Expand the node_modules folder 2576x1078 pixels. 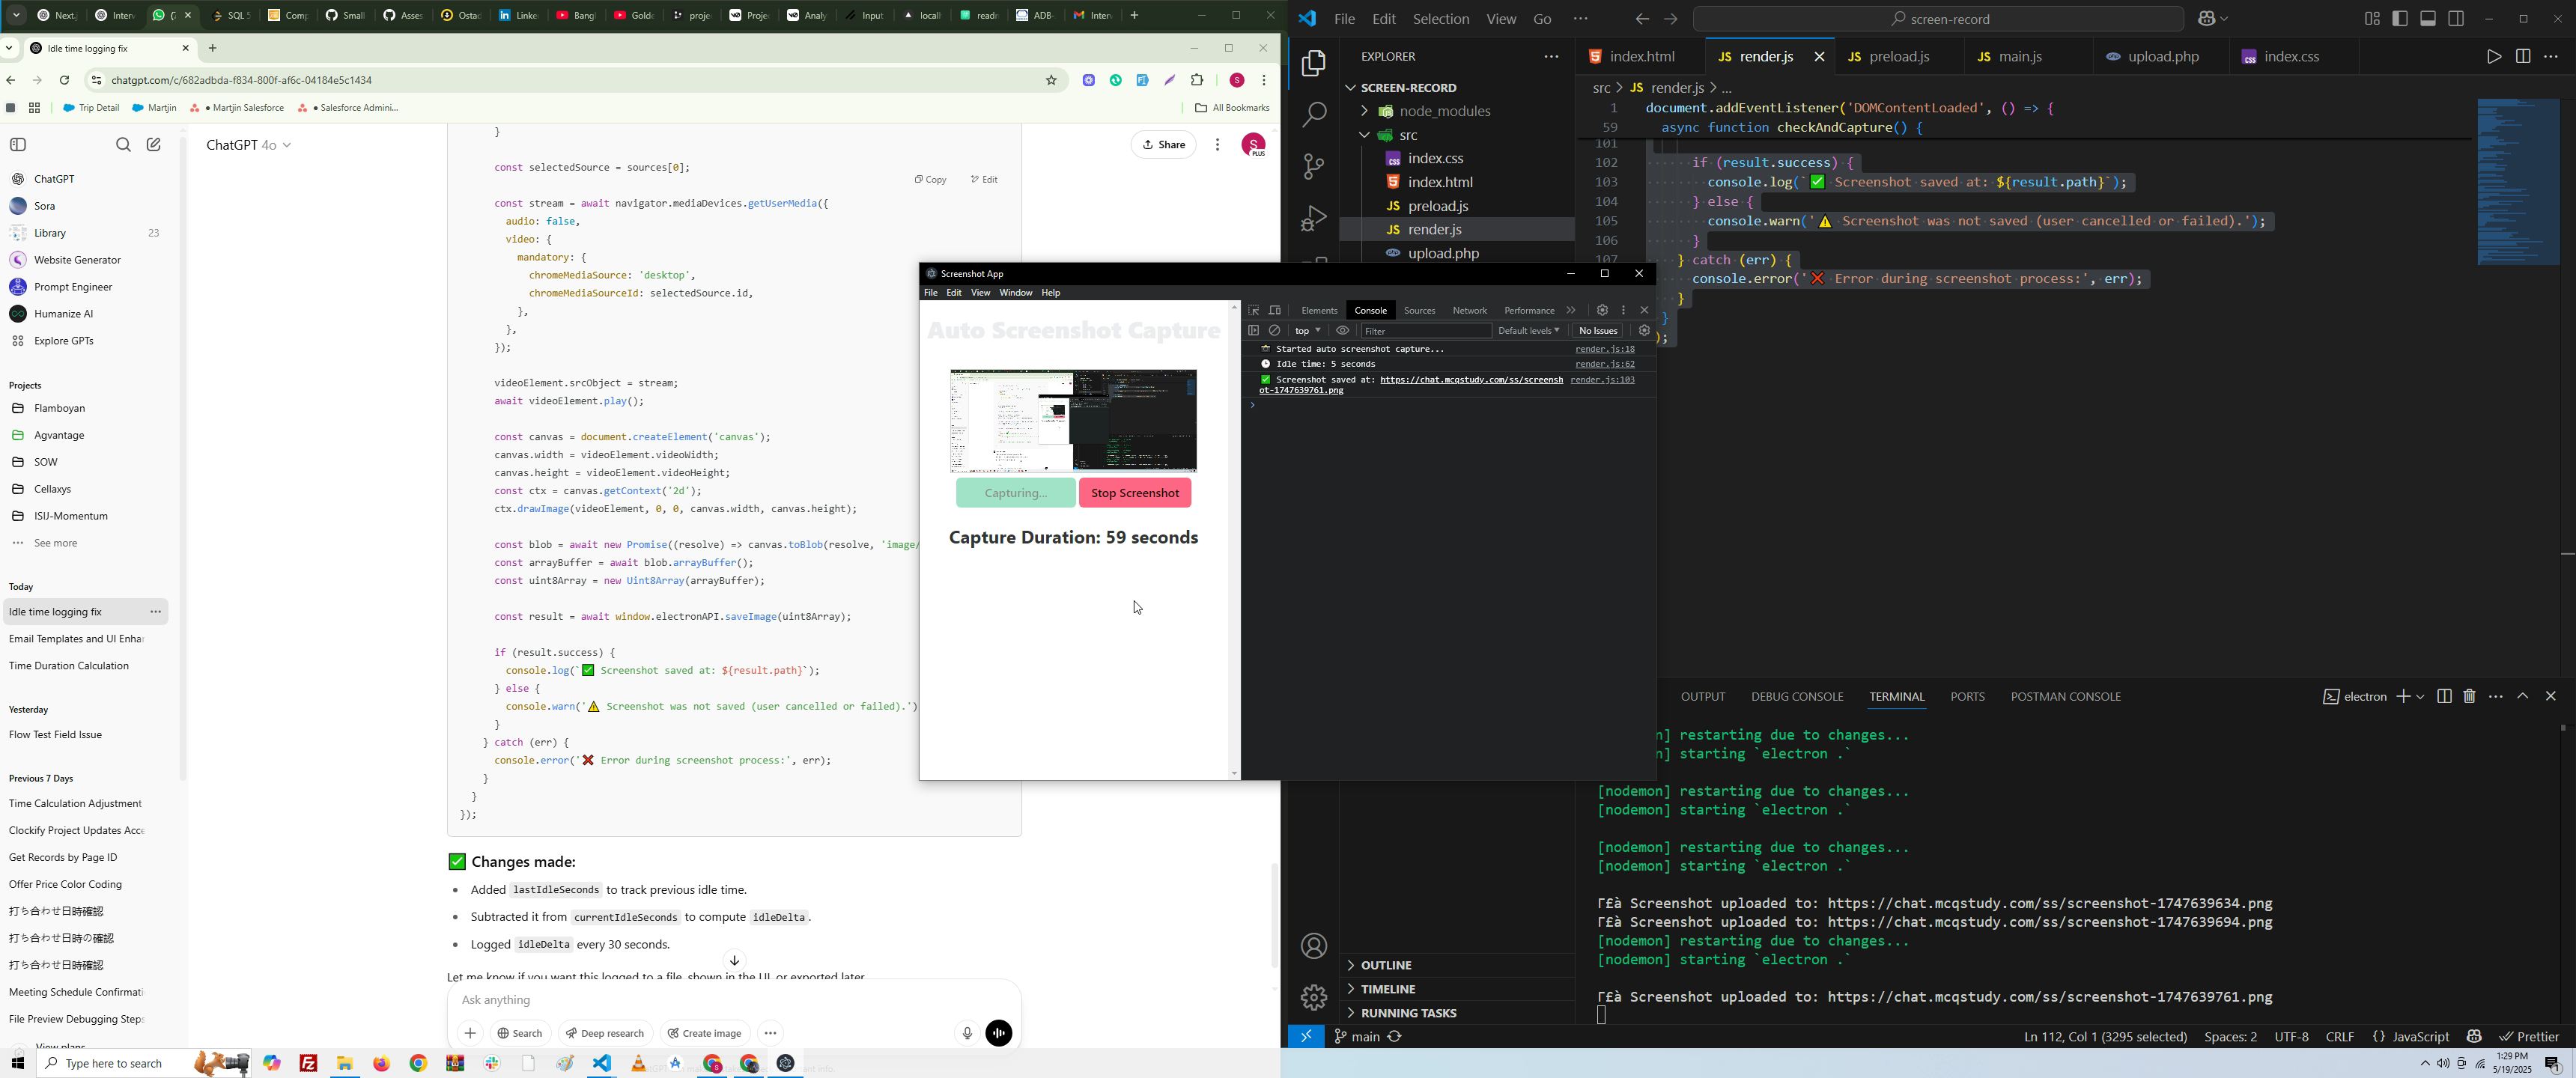pos(1447,111)
